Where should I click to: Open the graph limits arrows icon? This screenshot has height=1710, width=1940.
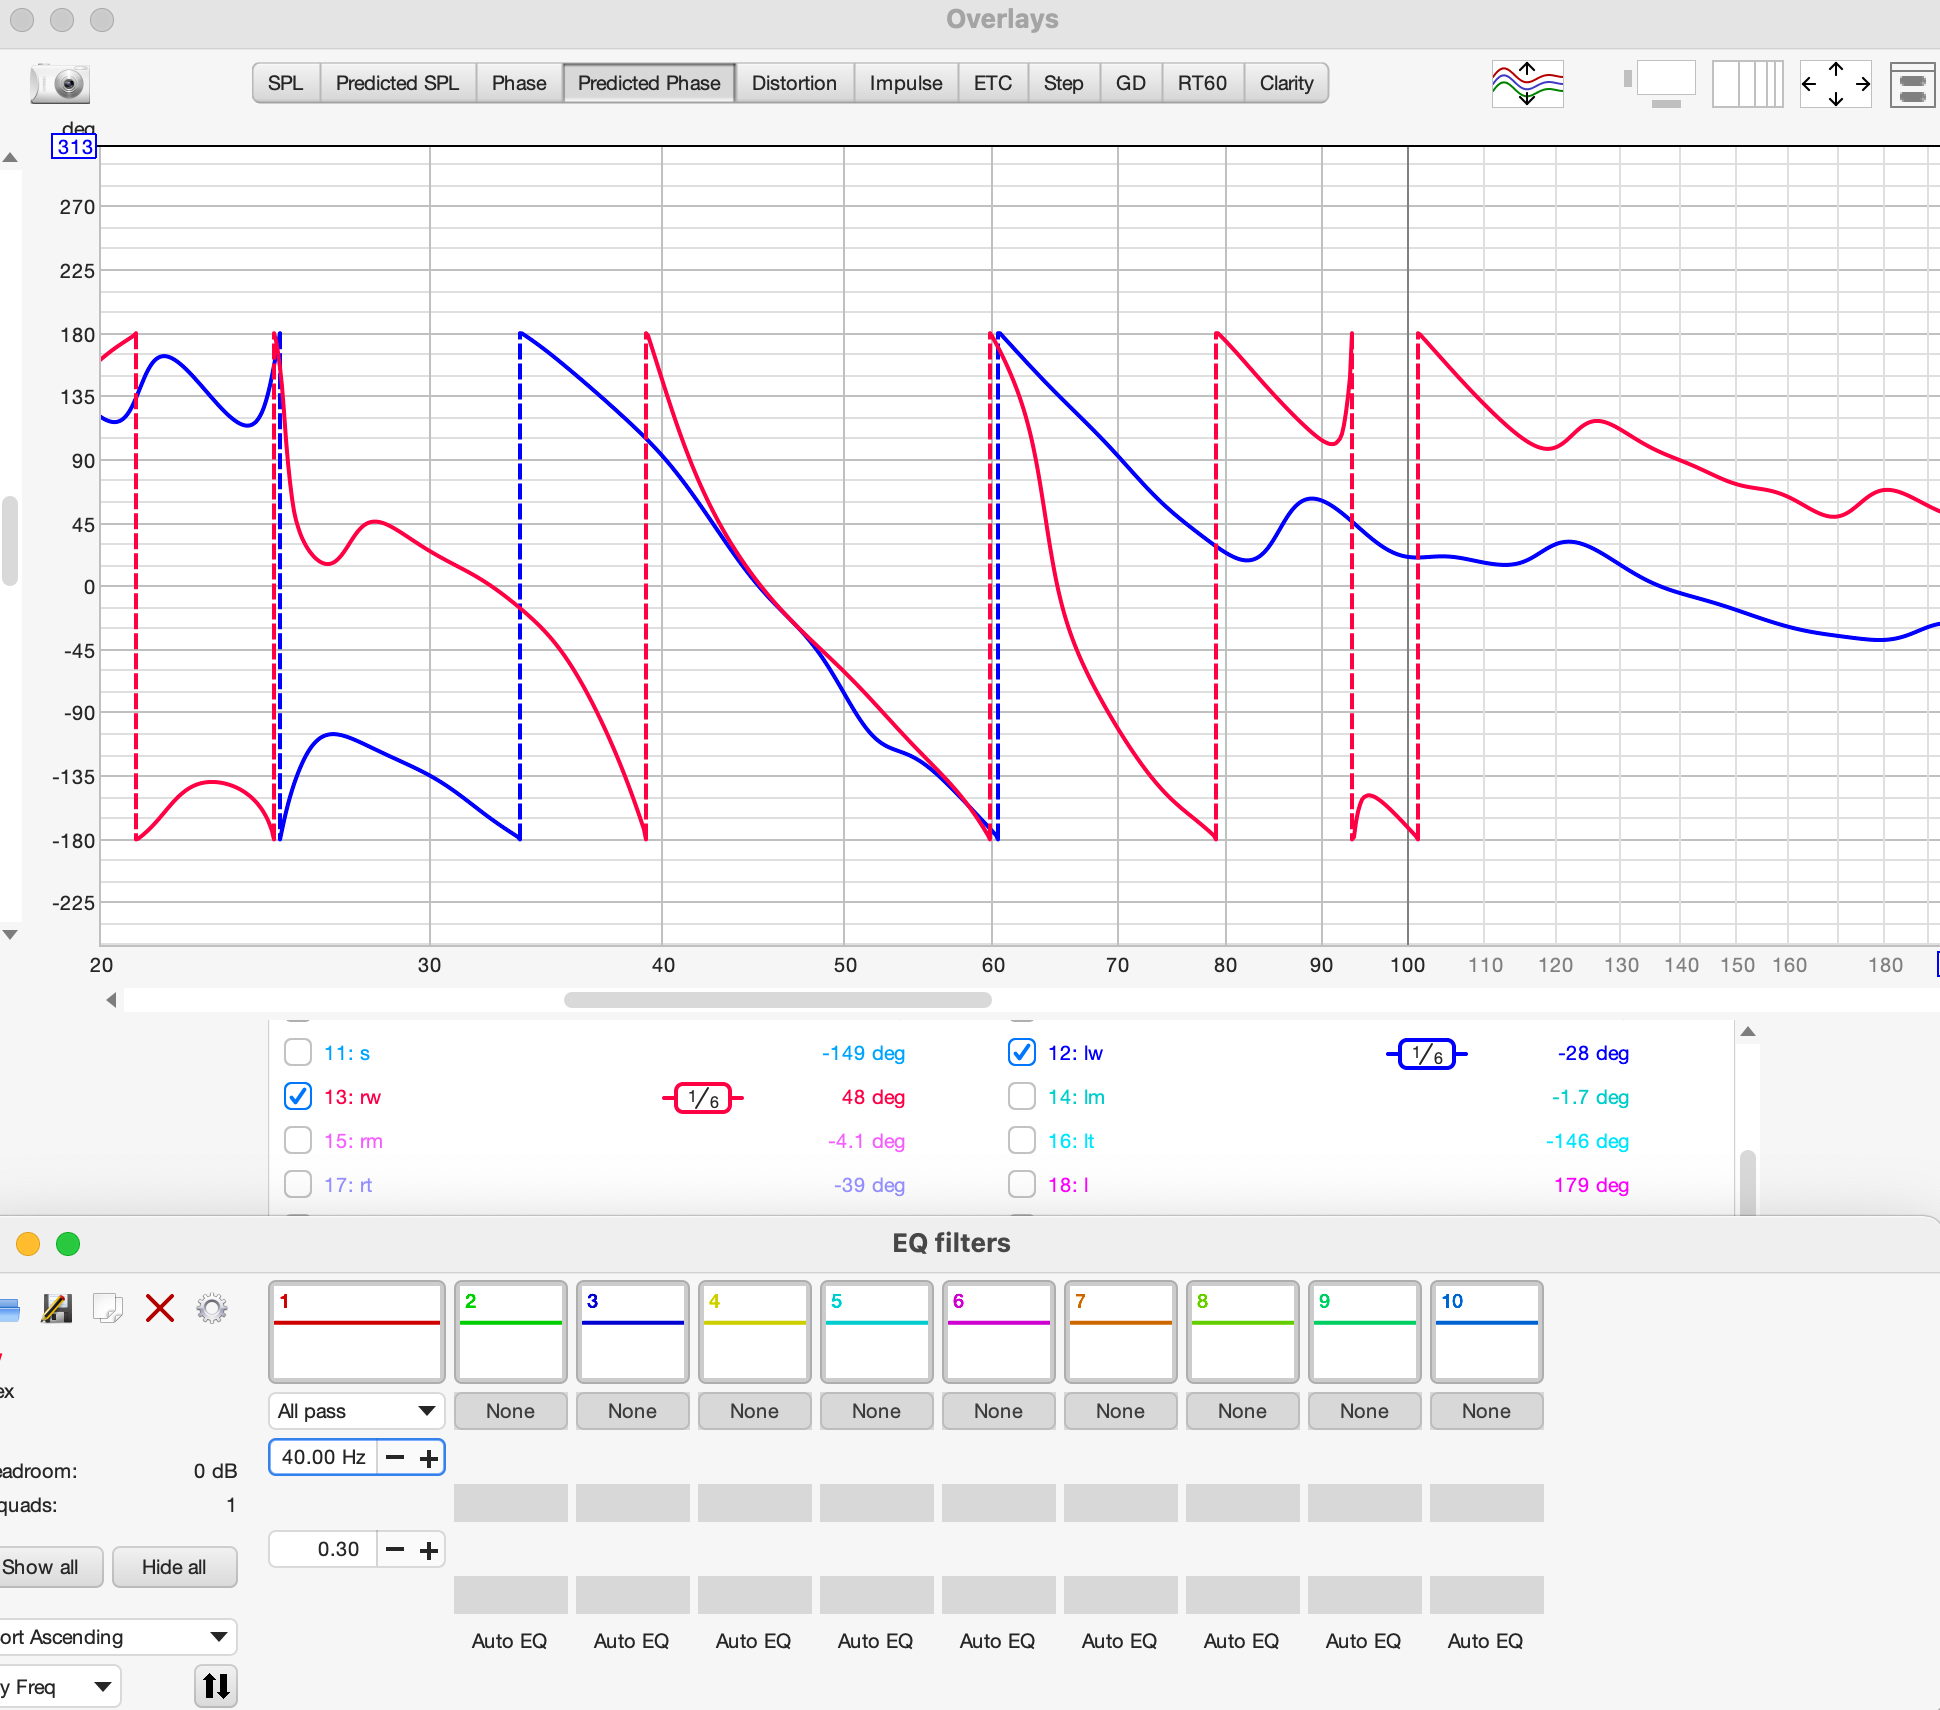tap(1835, 84)
